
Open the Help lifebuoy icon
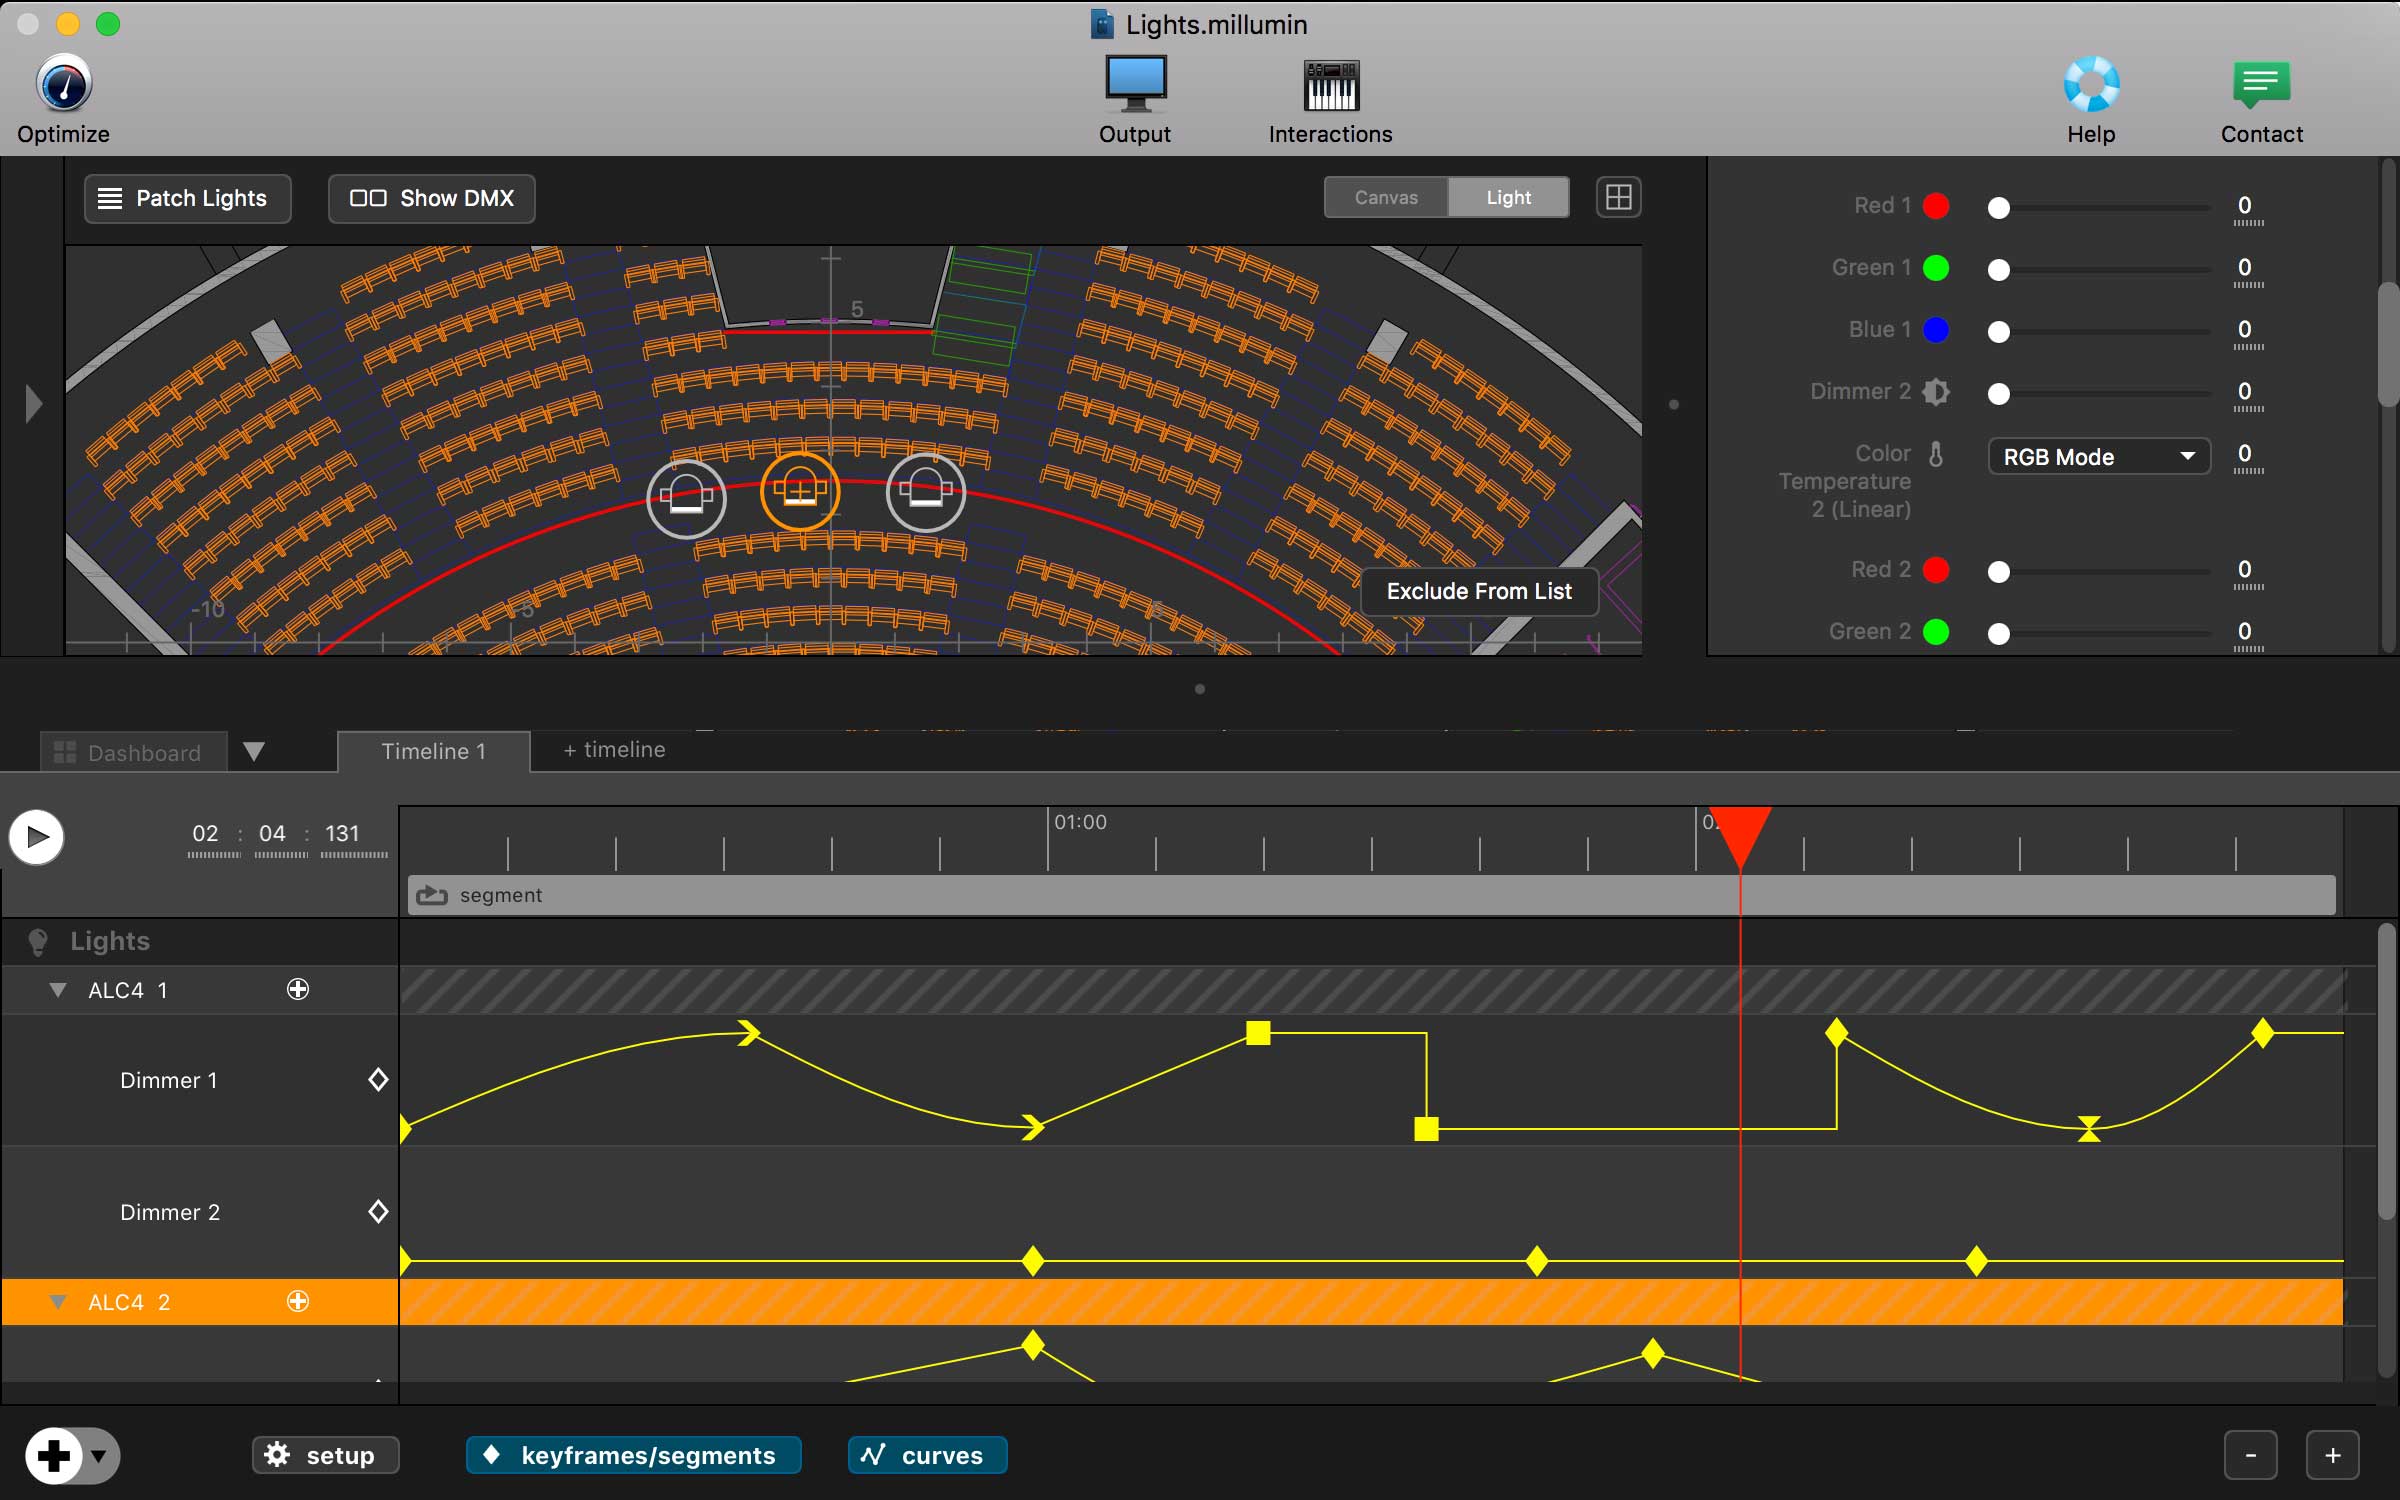click(2091, 84)
